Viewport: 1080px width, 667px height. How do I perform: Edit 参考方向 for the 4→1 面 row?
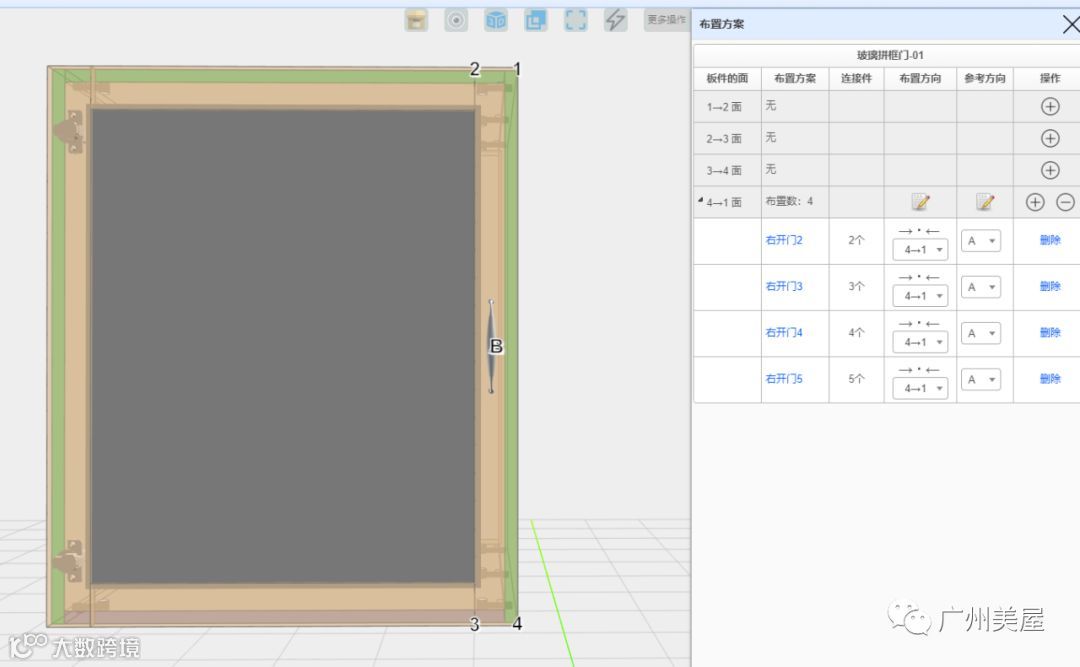[x=985, y=202]
